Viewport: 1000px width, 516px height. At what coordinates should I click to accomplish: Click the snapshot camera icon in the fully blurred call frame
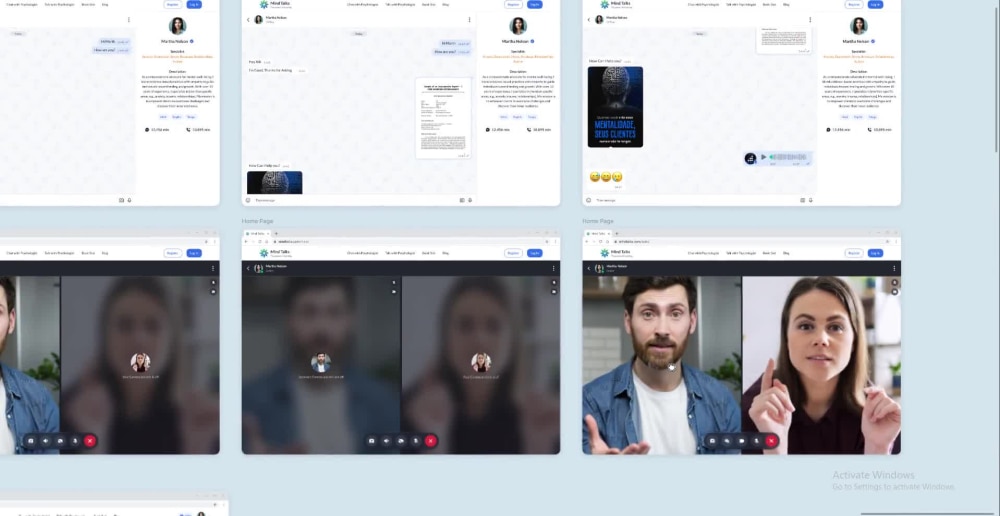pos(372,441)
